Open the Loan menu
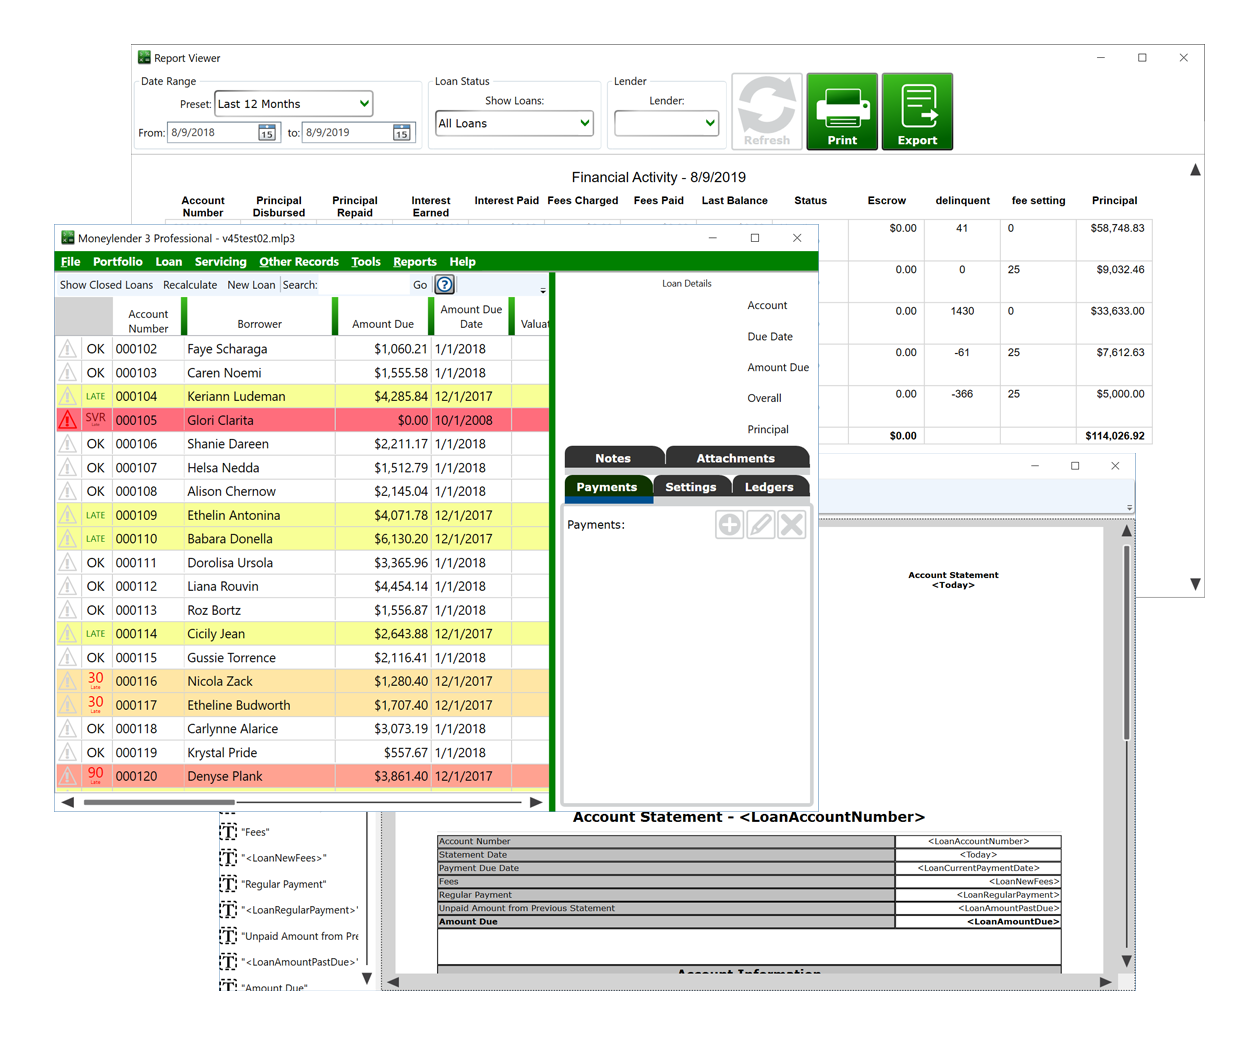 click(168, 262)
